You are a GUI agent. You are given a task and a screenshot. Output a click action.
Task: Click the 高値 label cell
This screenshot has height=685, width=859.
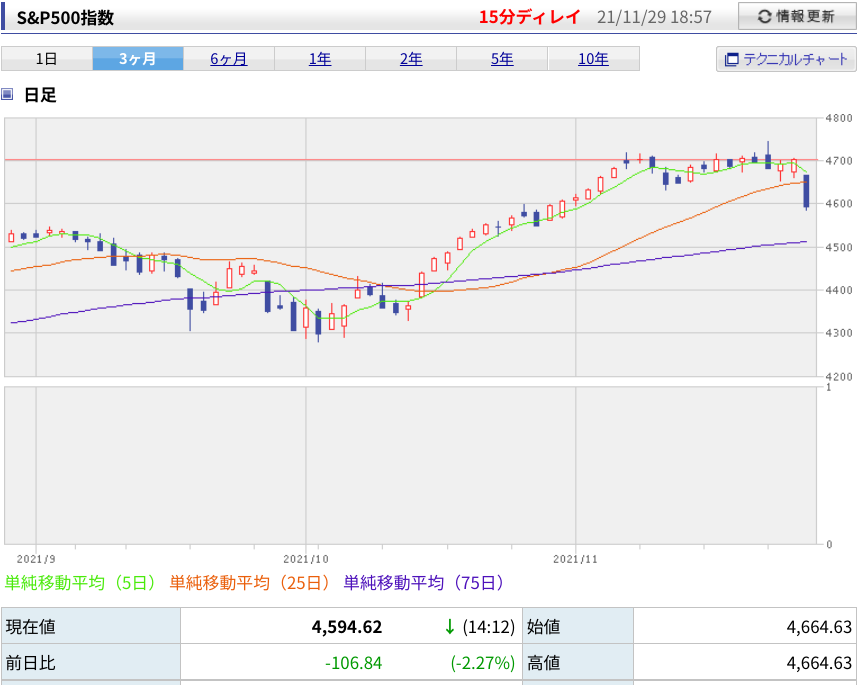pyautogui.click(x=578, y=662)
